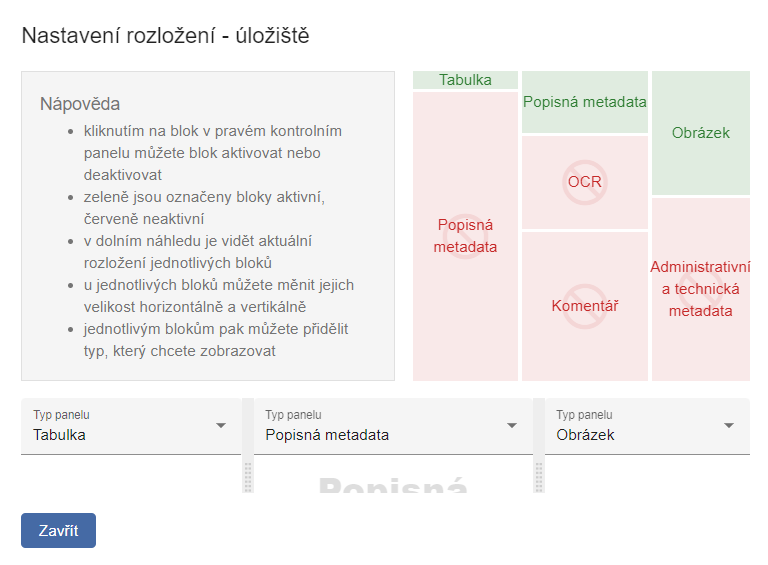Deactivate the green Obrázek block
The image size is (768, 565).
[x=701, y=133]
